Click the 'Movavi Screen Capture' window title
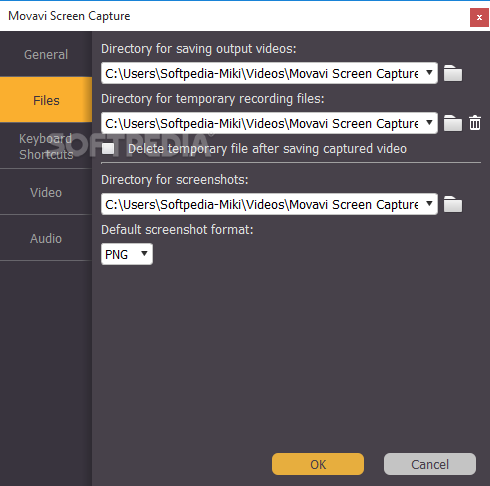 click(x=69, y=16)
